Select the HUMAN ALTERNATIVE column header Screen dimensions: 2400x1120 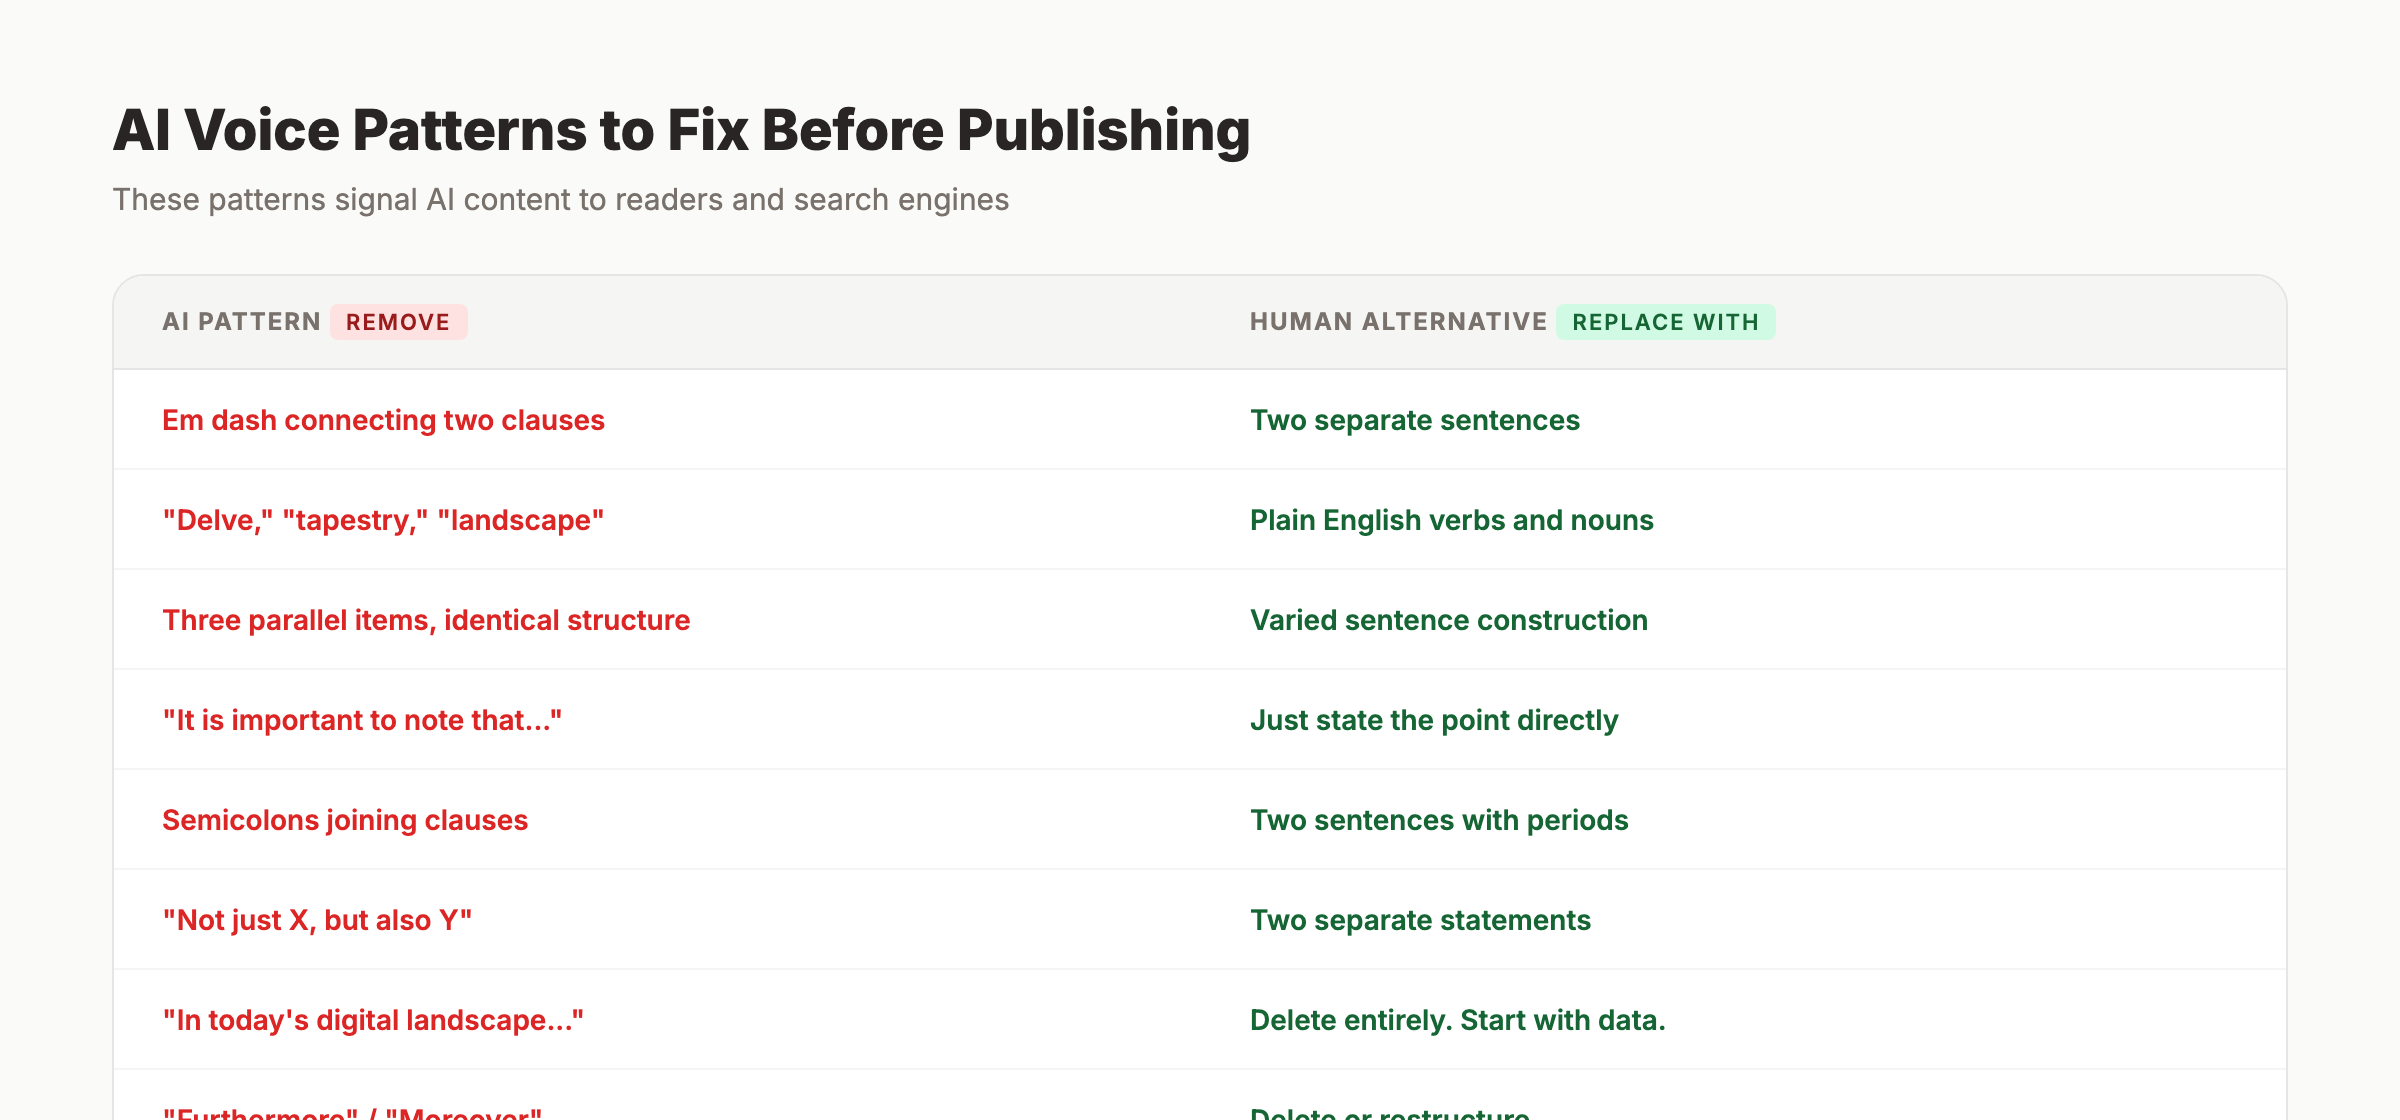point(1397,321)
